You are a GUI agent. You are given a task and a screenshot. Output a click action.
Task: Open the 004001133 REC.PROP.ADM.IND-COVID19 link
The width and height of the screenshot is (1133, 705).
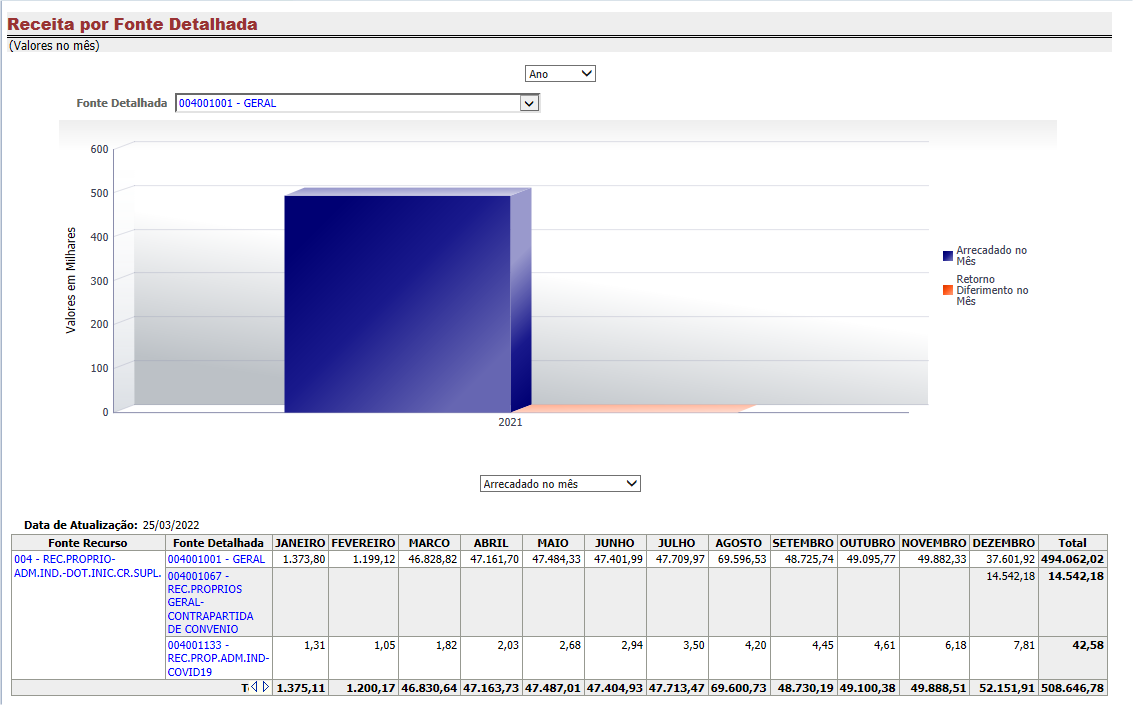[x=217, y=658]
